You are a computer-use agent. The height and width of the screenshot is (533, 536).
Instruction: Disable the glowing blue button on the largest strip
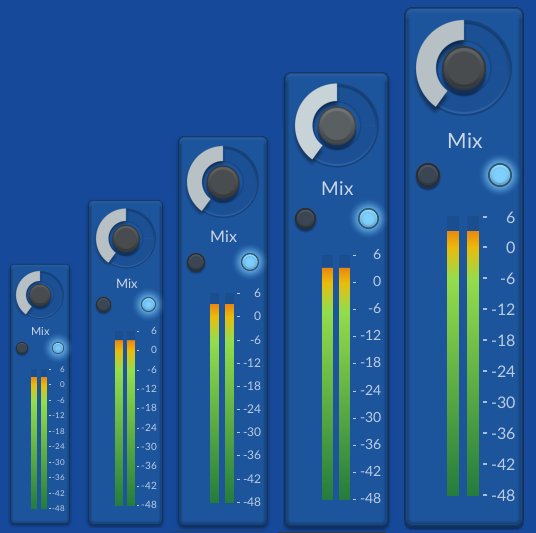[x=500, y=175]
